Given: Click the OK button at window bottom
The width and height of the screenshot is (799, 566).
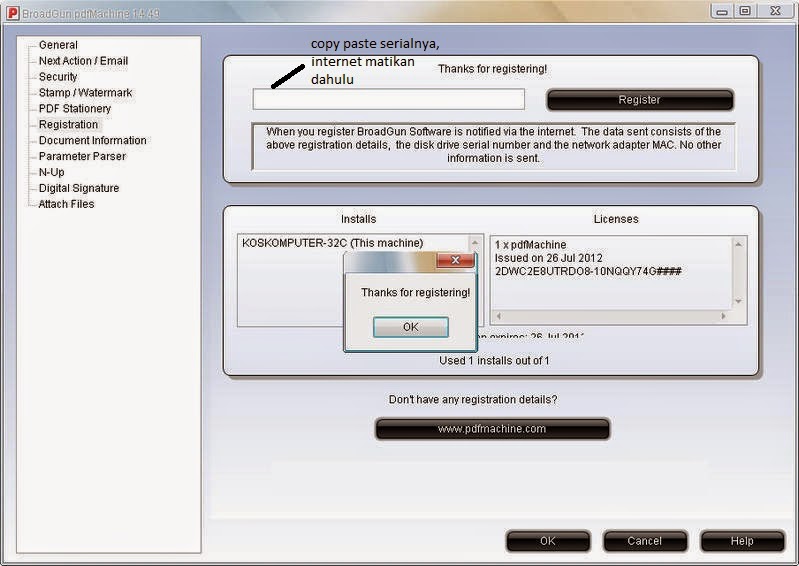Looking at the screenshot, I should pyautogui.click(x=547, y=541).
